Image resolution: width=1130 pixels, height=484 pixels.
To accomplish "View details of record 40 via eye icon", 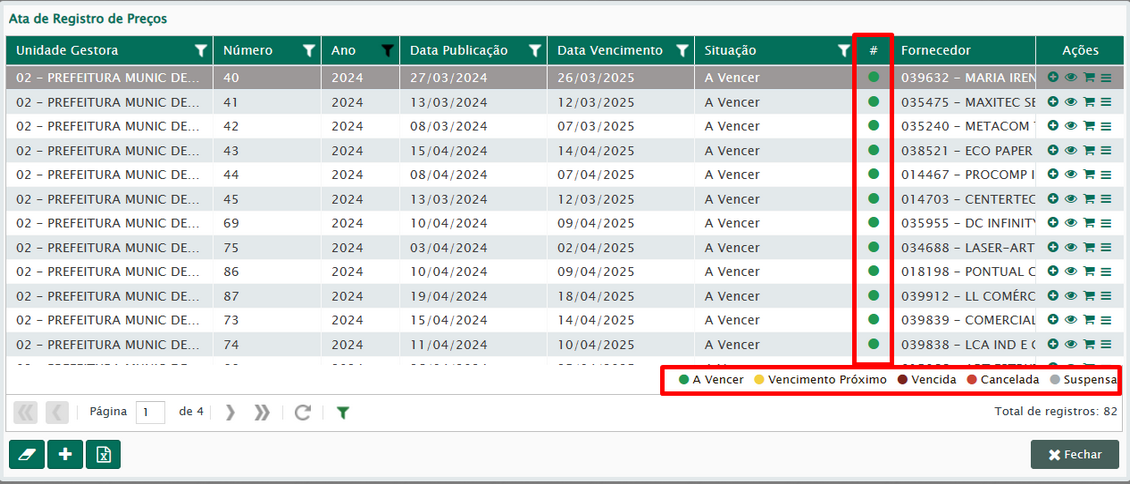I will tap(1071, 77).
